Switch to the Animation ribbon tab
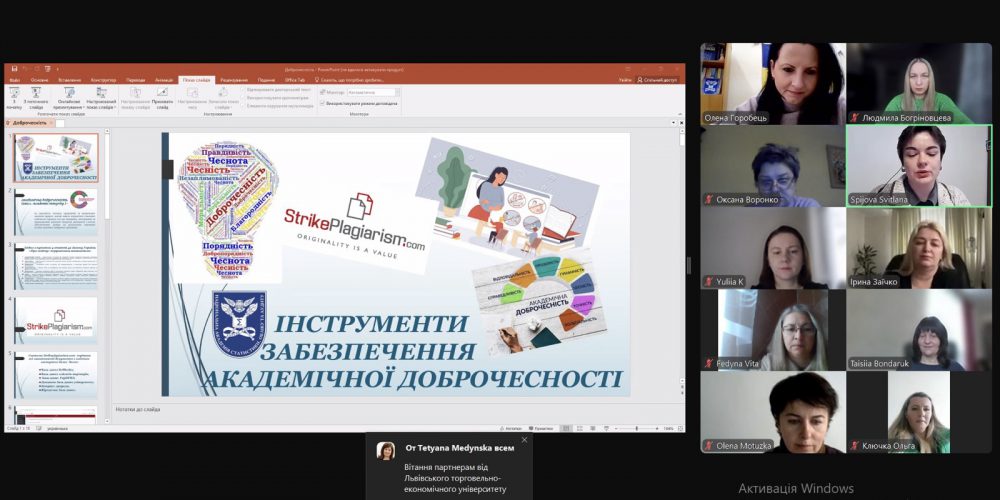This screenshot has height=500, width=1000. [164, 79]
